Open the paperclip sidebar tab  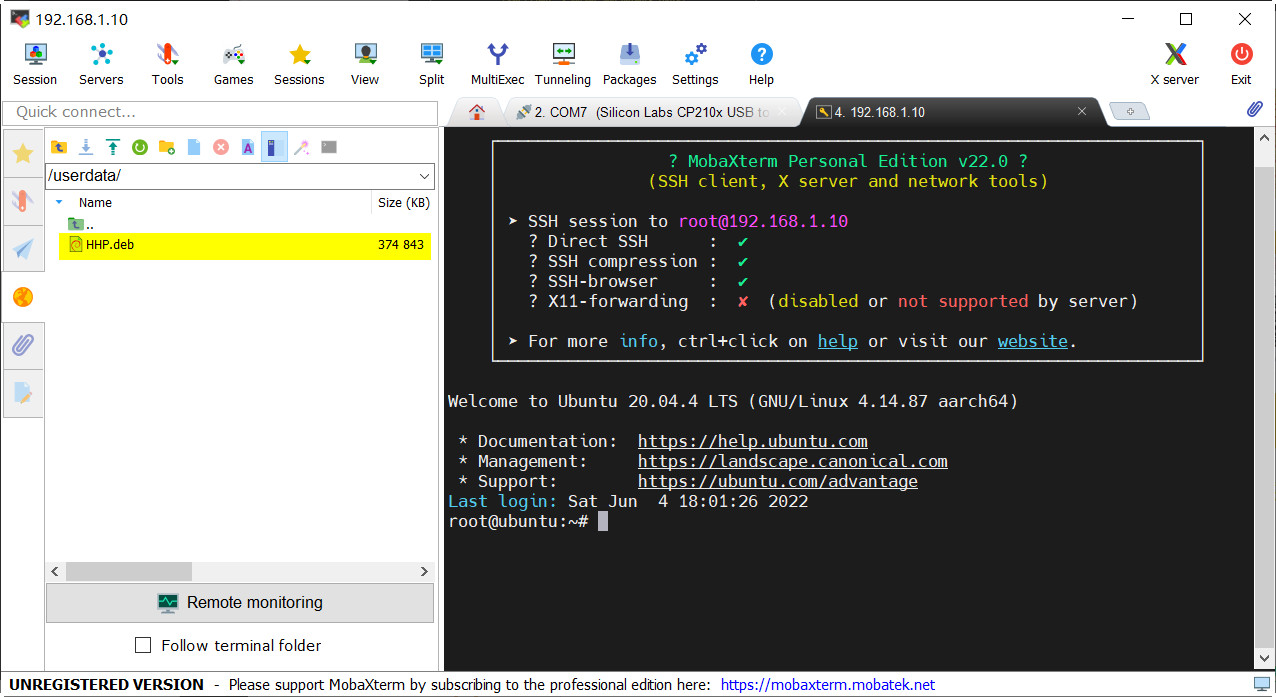pos(23,345)
